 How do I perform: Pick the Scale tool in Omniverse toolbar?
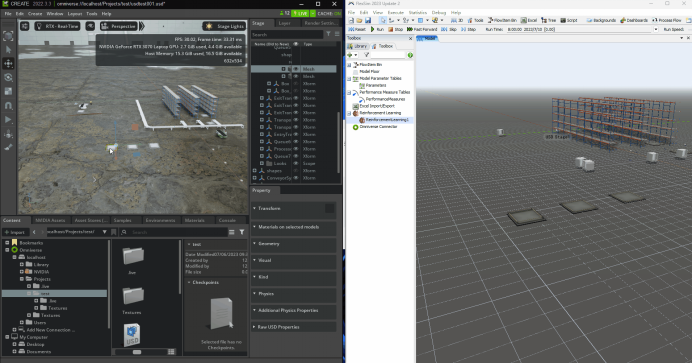[8, 92]
